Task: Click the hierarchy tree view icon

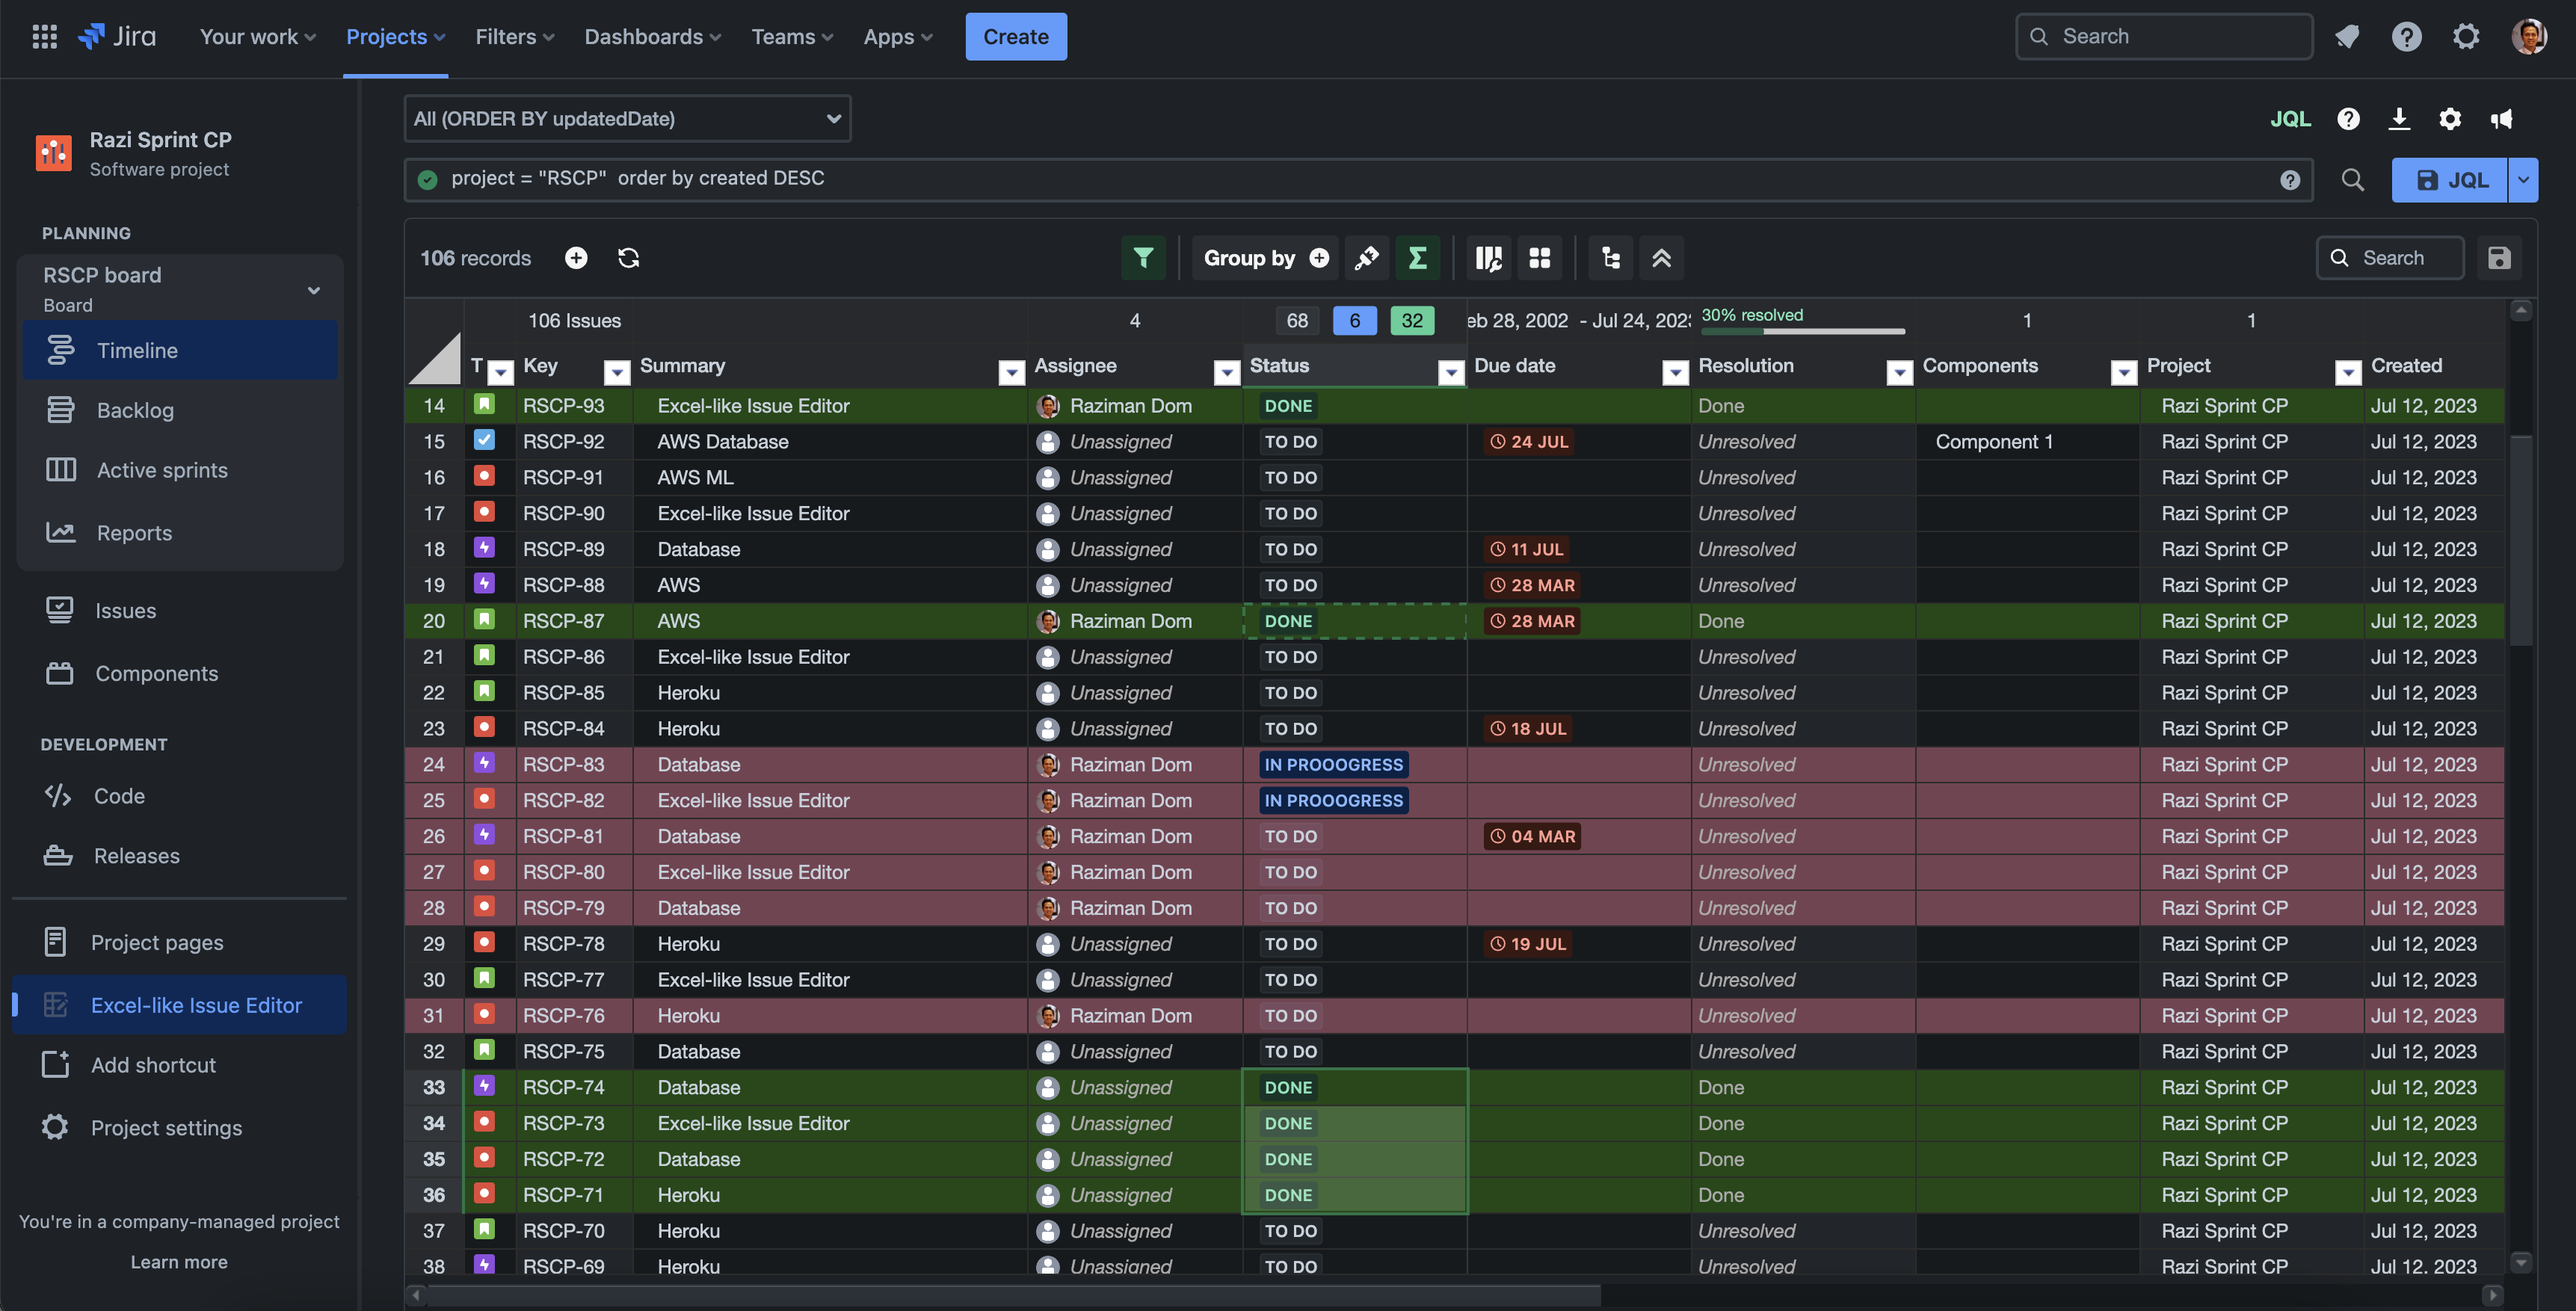Action: [x=1610, y=258]
